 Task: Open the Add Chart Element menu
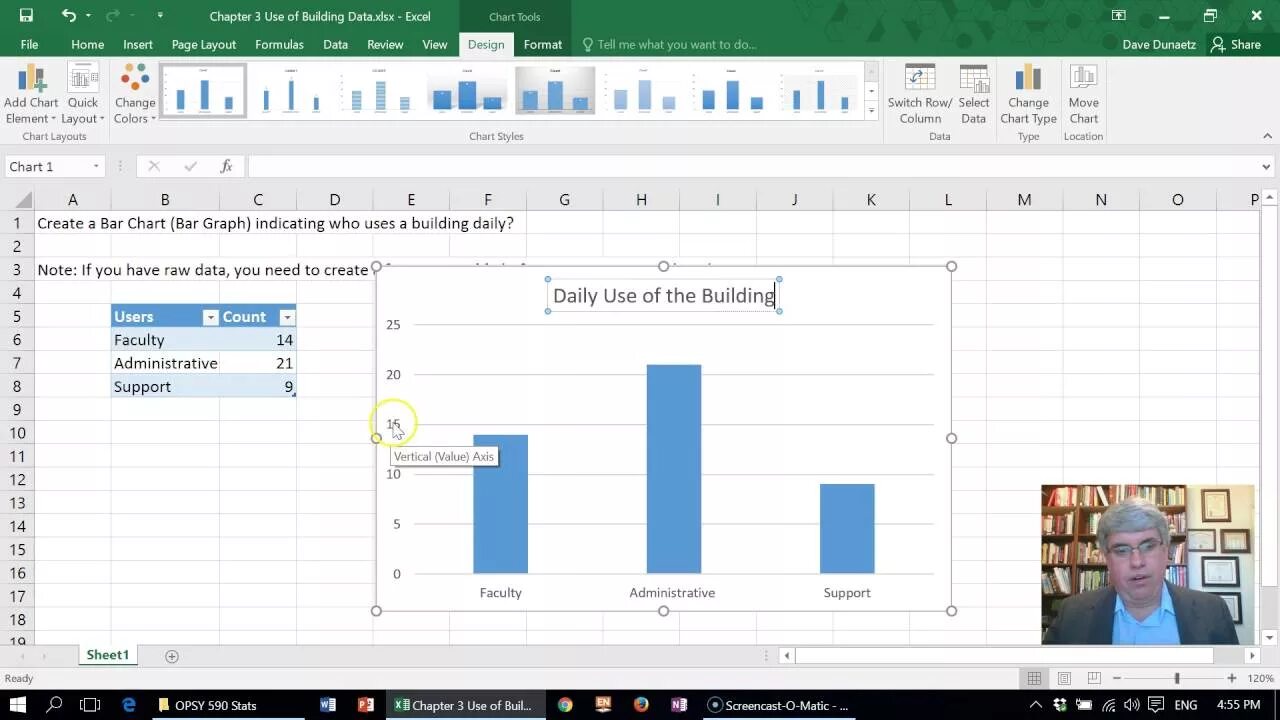pos(31,96)
